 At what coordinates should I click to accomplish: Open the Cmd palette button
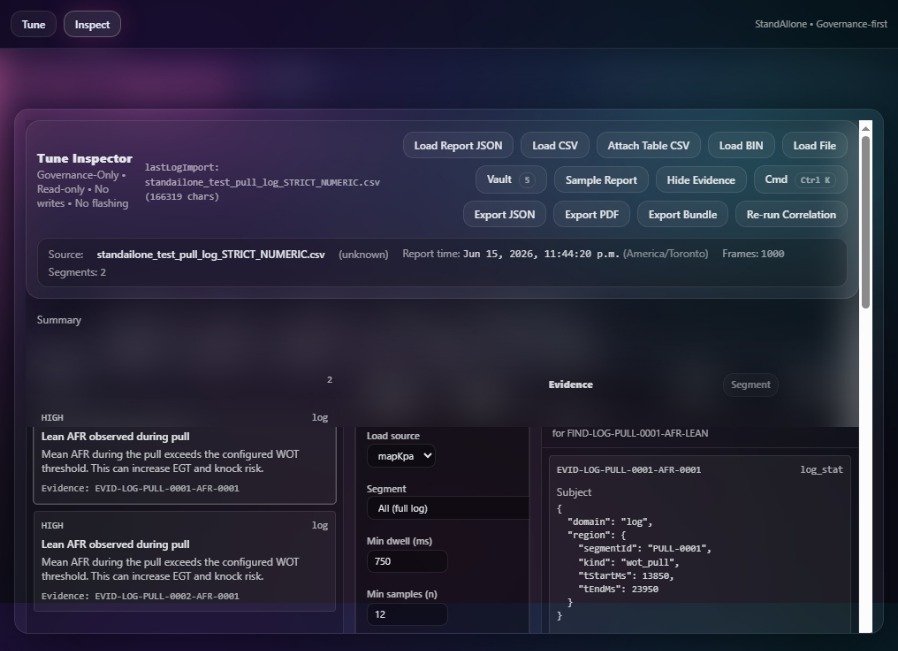[x=800, y=180]
